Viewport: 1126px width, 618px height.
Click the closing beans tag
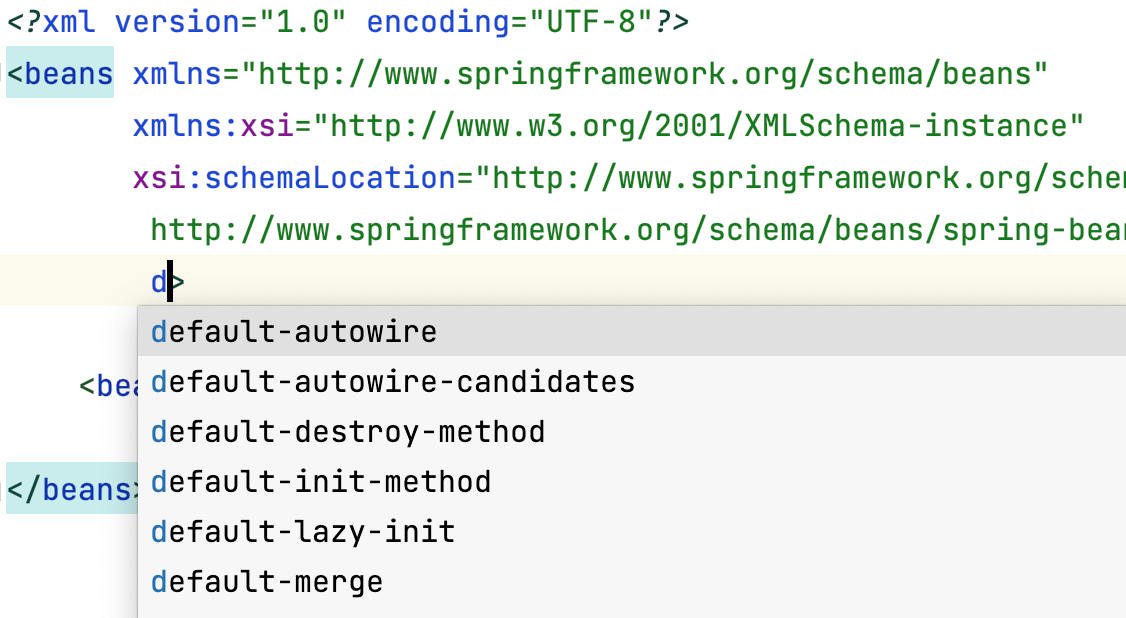[x=73, y=490]
